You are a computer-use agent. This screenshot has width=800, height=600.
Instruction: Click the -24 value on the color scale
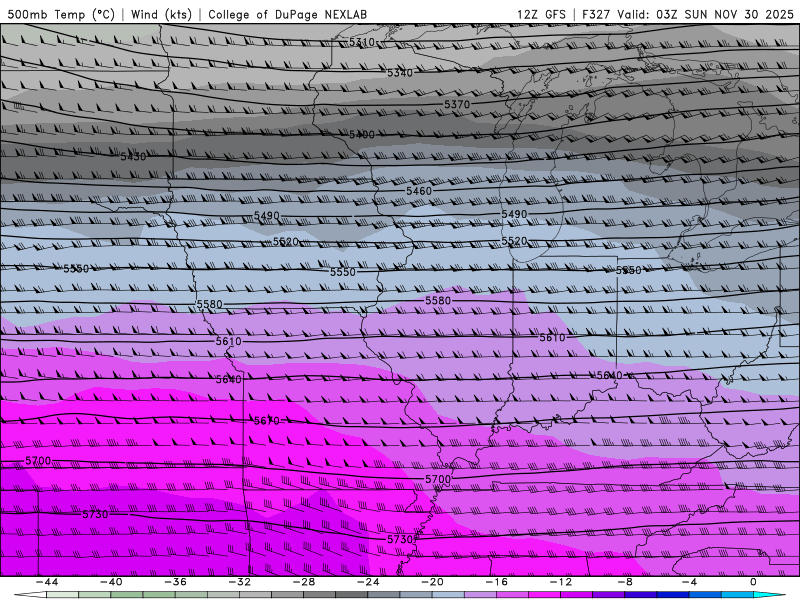(368, 582)
